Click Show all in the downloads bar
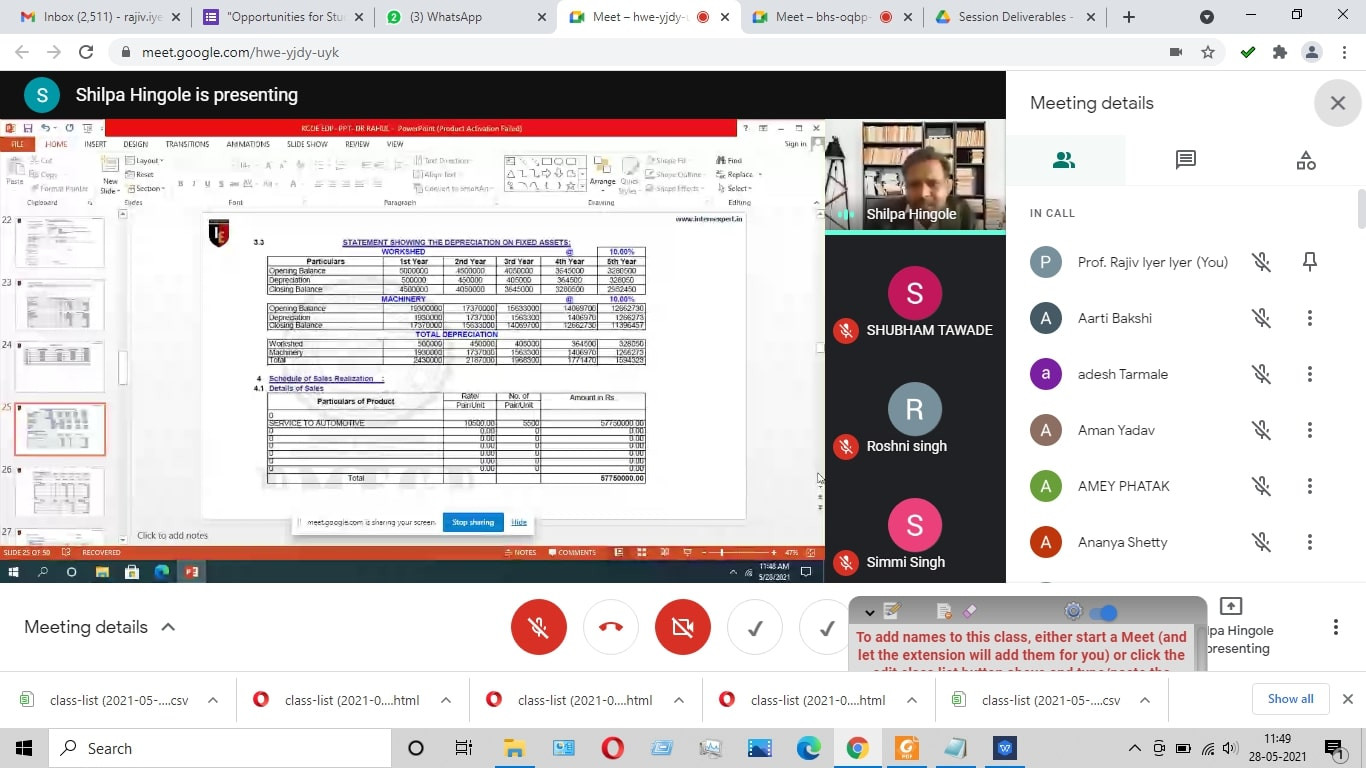 (1290, 699)
